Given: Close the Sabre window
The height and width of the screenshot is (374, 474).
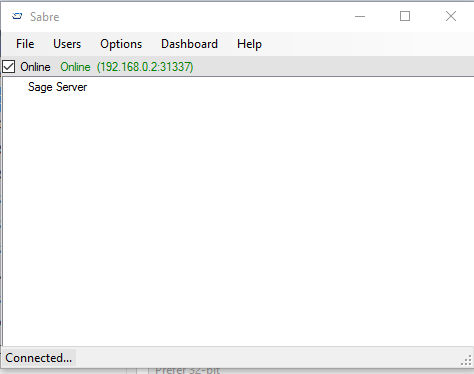Looking at the screenshot, I should [451, 16].
